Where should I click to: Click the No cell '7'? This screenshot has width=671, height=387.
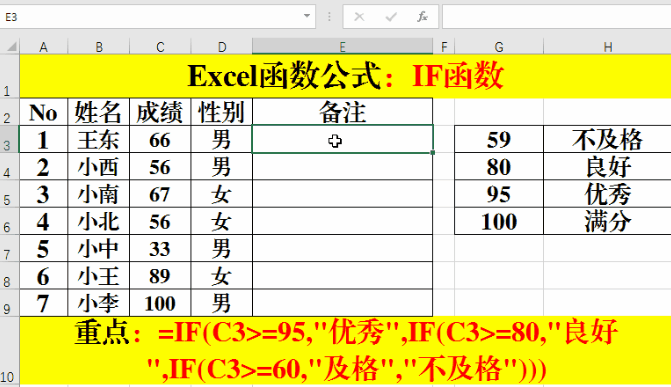click(43, 303)
